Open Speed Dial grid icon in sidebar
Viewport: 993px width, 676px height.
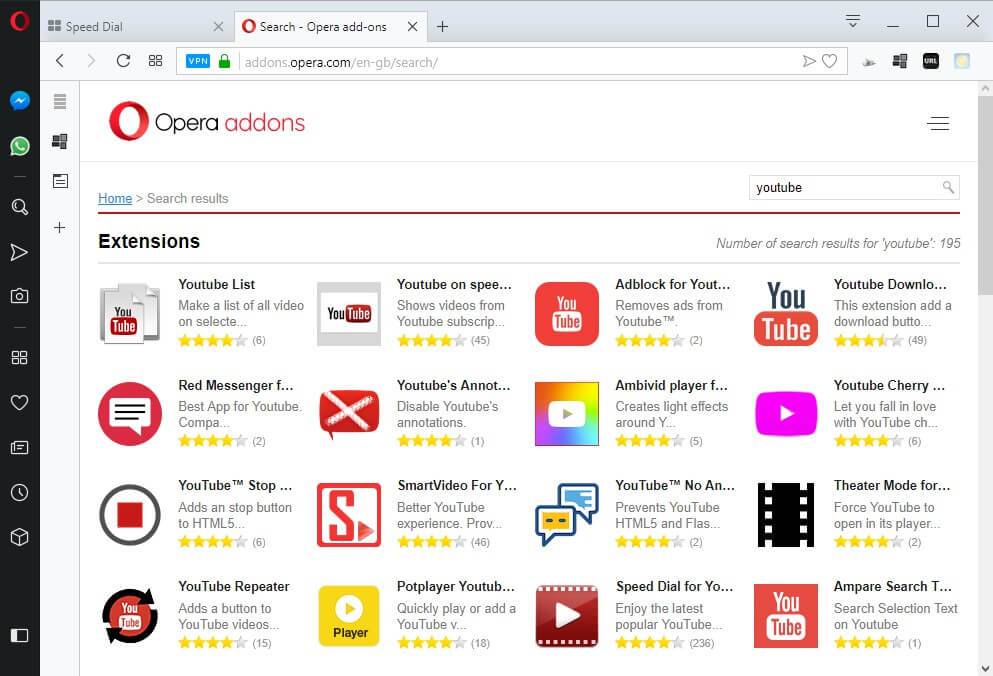(20, 357)
